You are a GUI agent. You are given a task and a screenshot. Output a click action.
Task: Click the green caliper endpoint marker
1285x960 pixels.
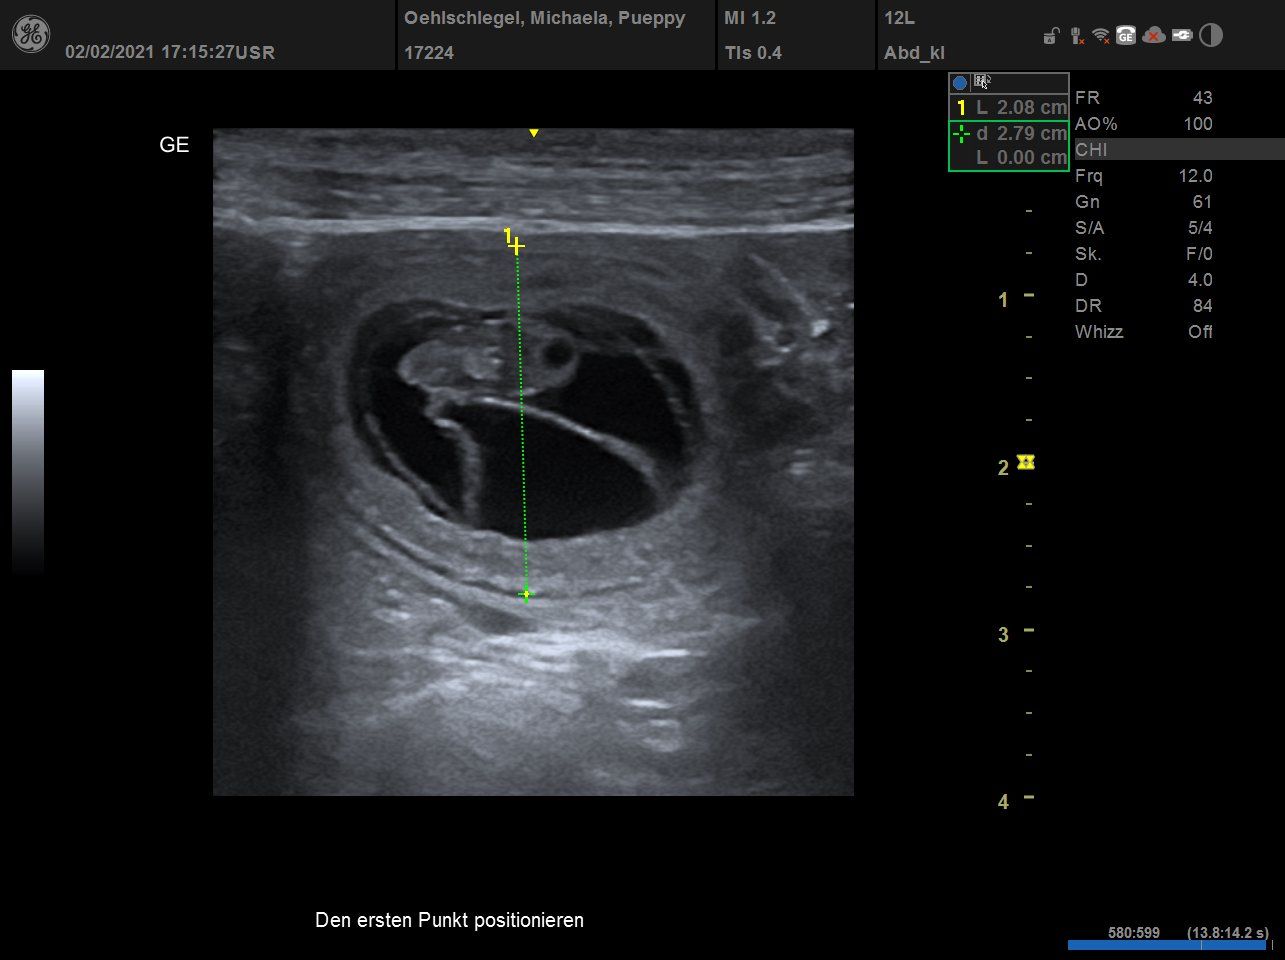point(526,594)
